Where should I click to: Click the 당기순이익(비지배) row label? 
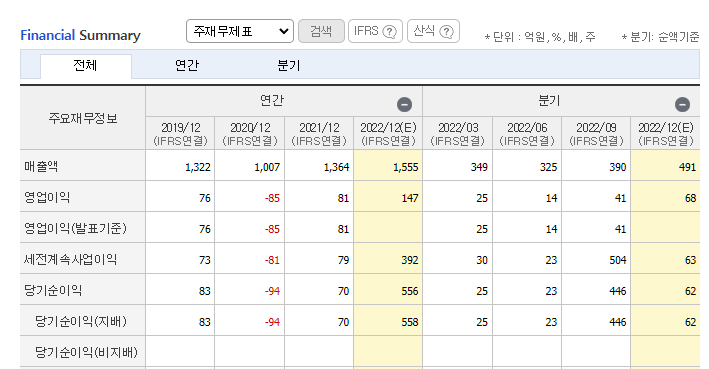pyautogui.click(x=86, y=352)
